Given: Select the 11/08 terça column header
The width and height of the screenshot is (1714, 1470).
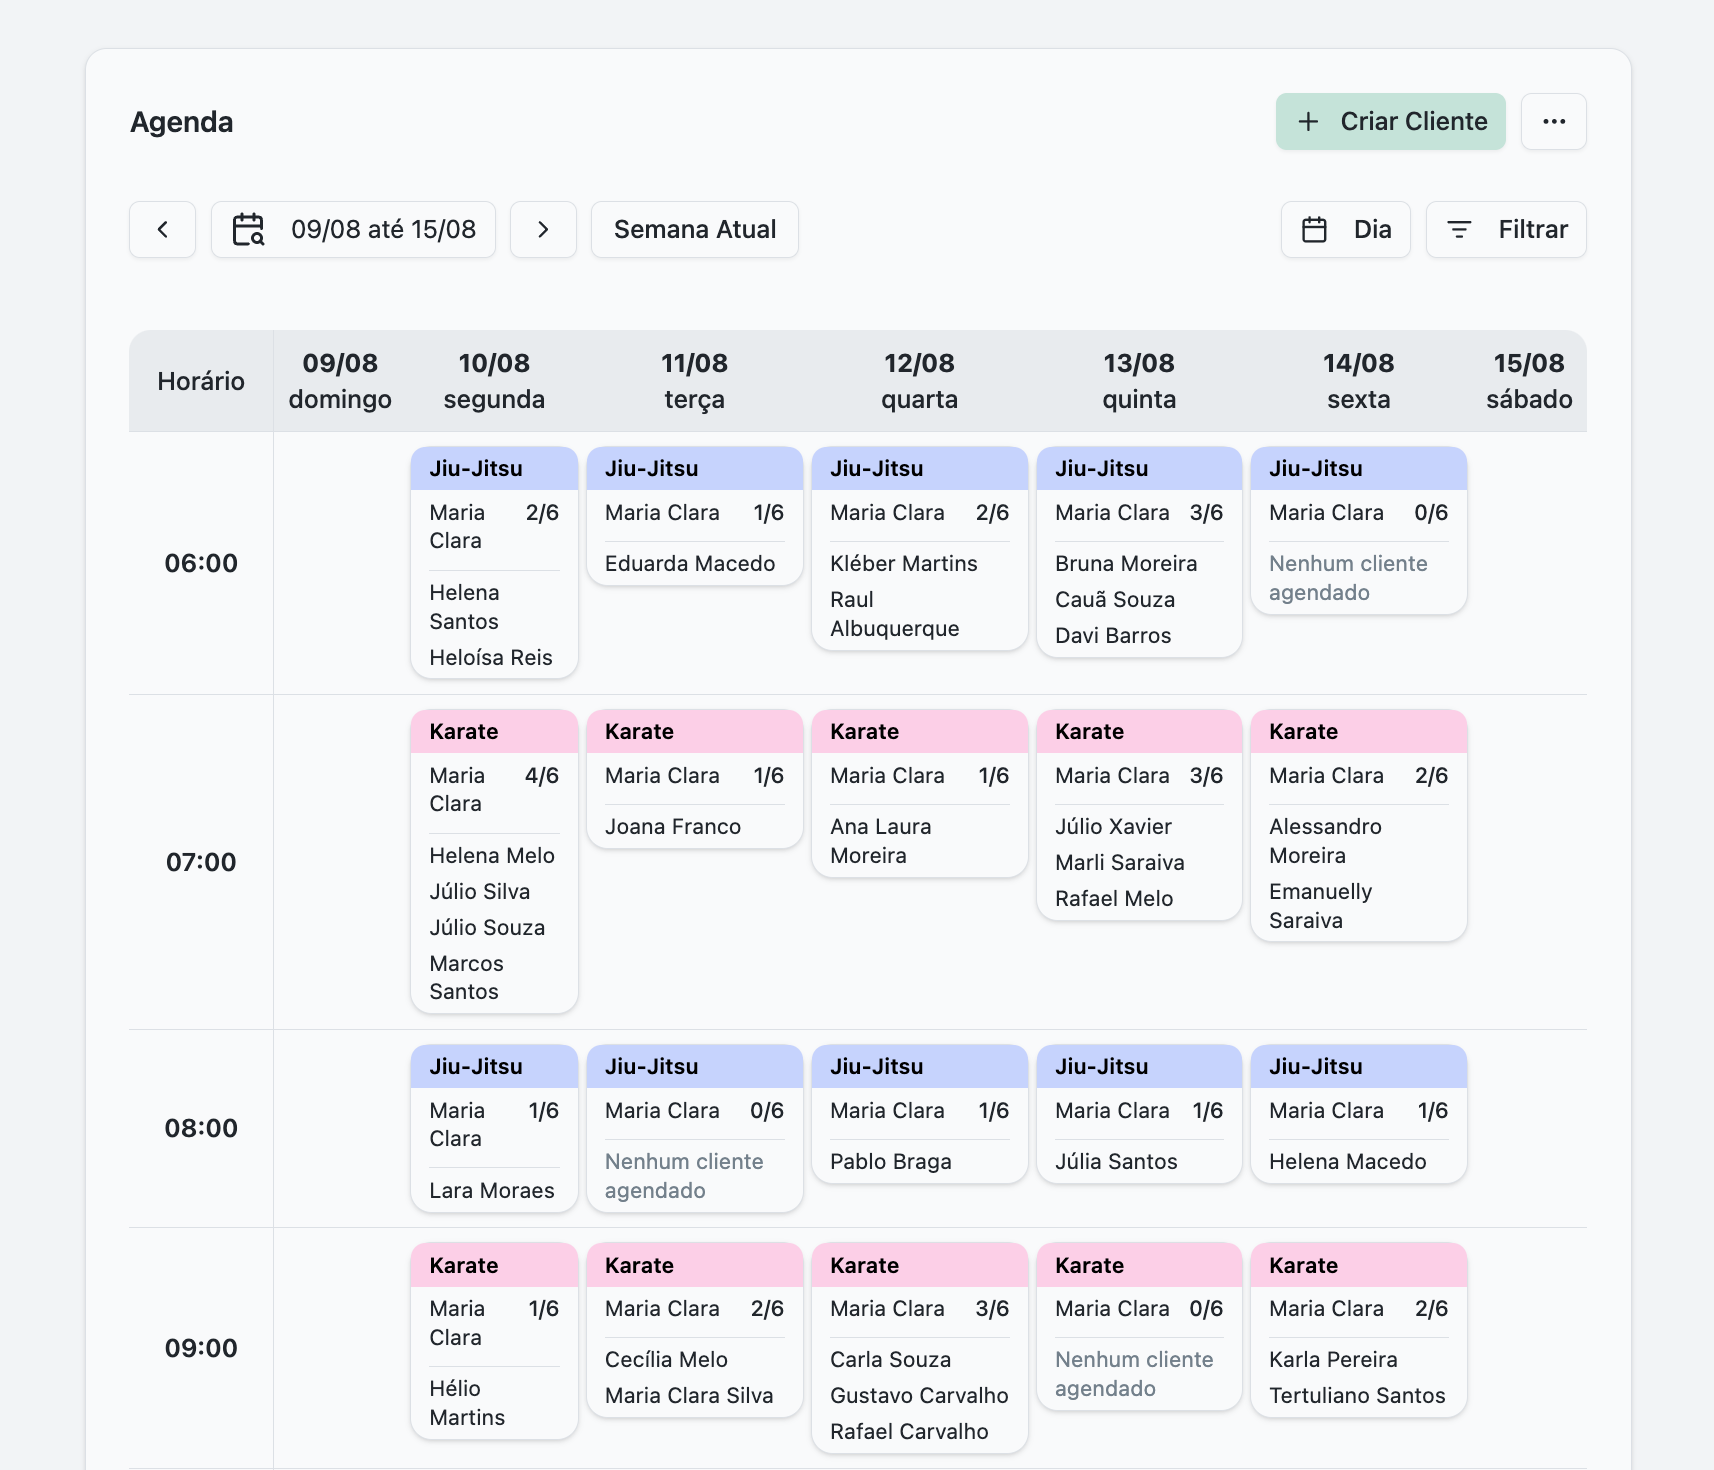Looking at the screenshot, I should point(695,381).
